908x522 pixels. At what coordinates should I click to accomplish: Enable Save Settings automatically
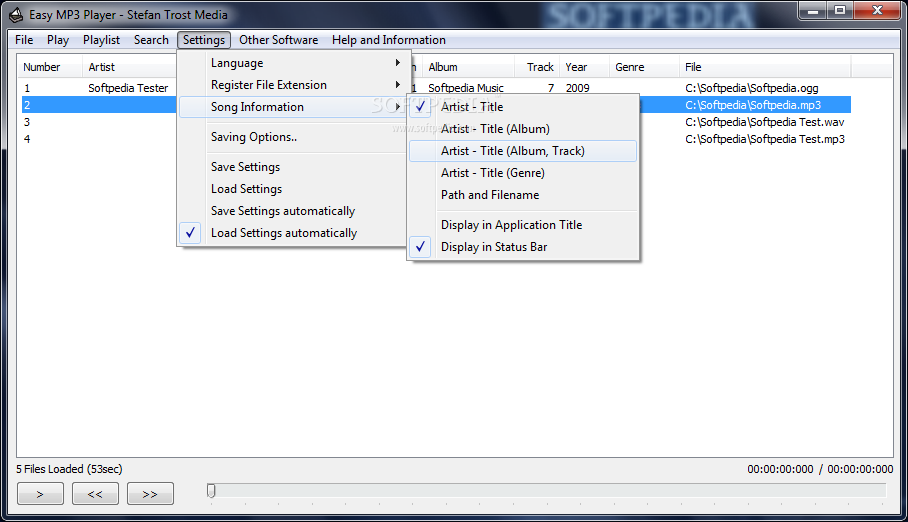[x=292, y=211]
